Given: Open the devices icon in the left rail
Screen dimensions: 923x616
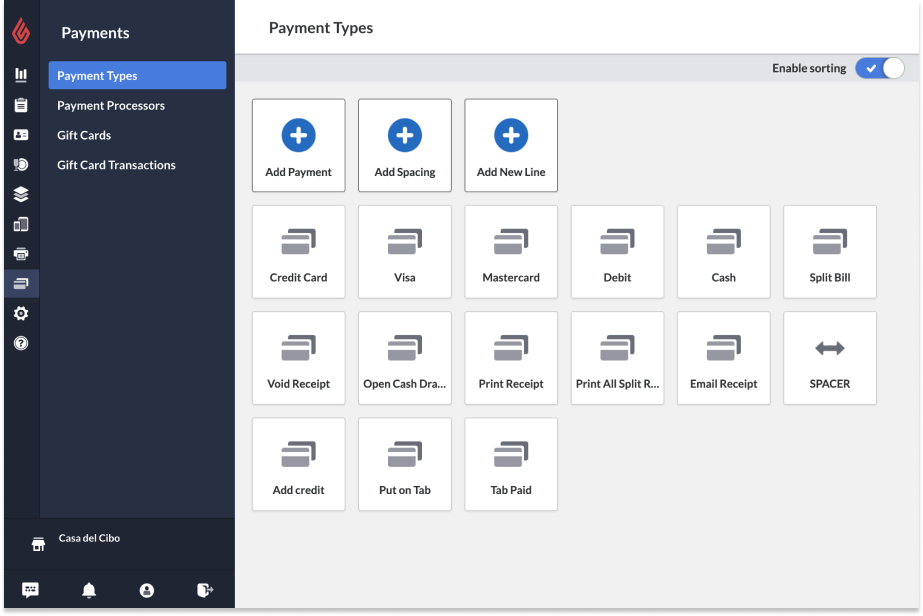Looking at the screenshot, I should (21, 224).
